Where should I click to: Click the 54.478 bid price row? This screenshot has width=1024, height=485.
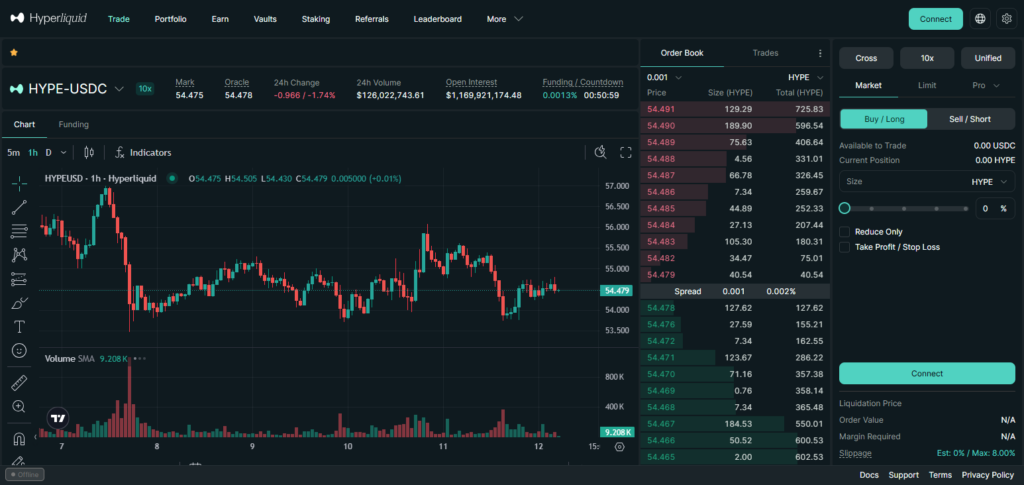[735, 308]
